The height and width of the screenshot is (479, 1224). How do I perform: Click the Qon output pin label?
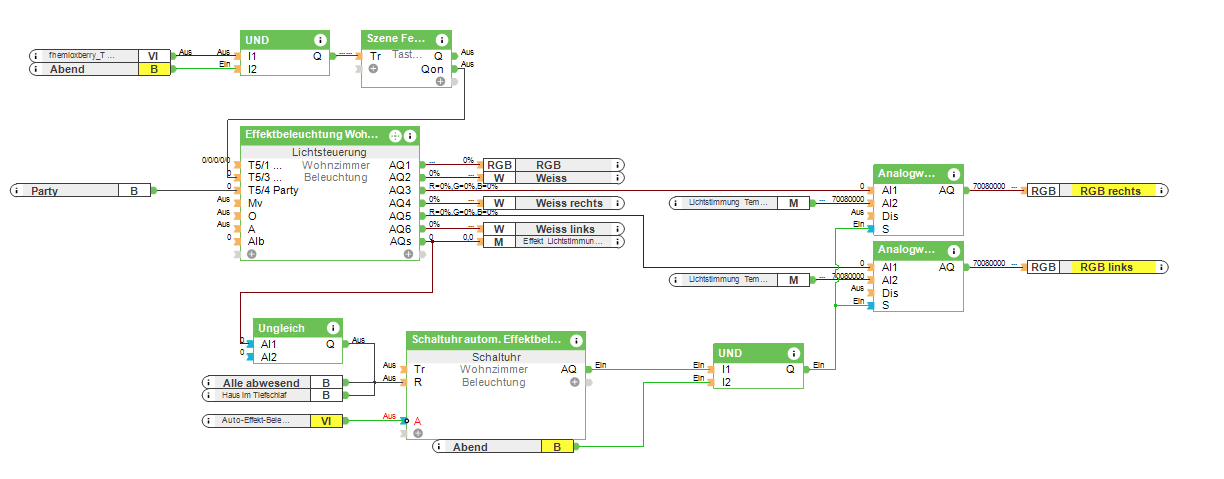(433, 69)
